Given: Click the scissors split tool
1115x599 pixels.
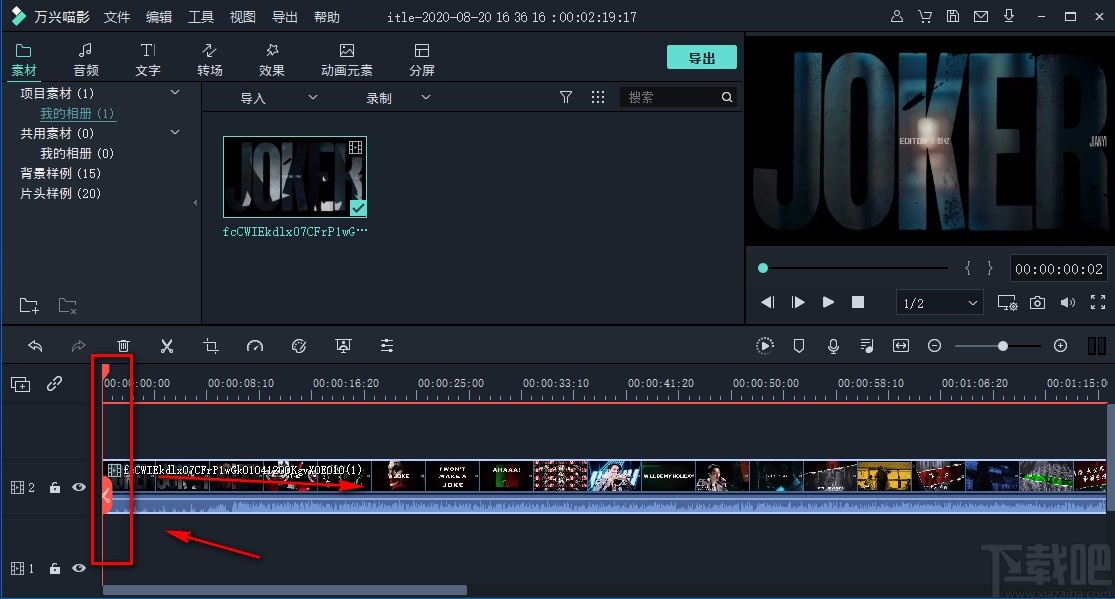Looking at the screenshot, I should click(167, 346).
